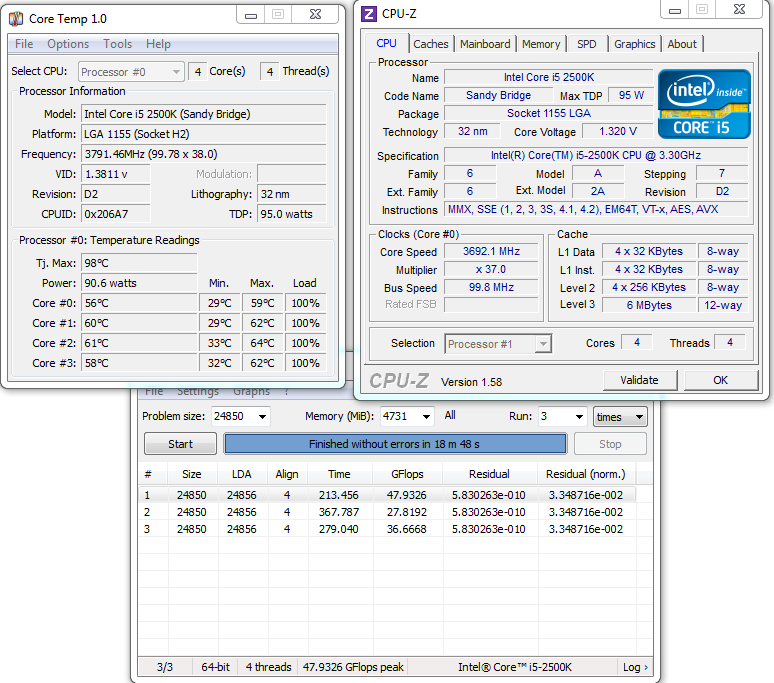
Task: Switch to the Memory tab in CPU-Z
Action: tap(541, 44)
